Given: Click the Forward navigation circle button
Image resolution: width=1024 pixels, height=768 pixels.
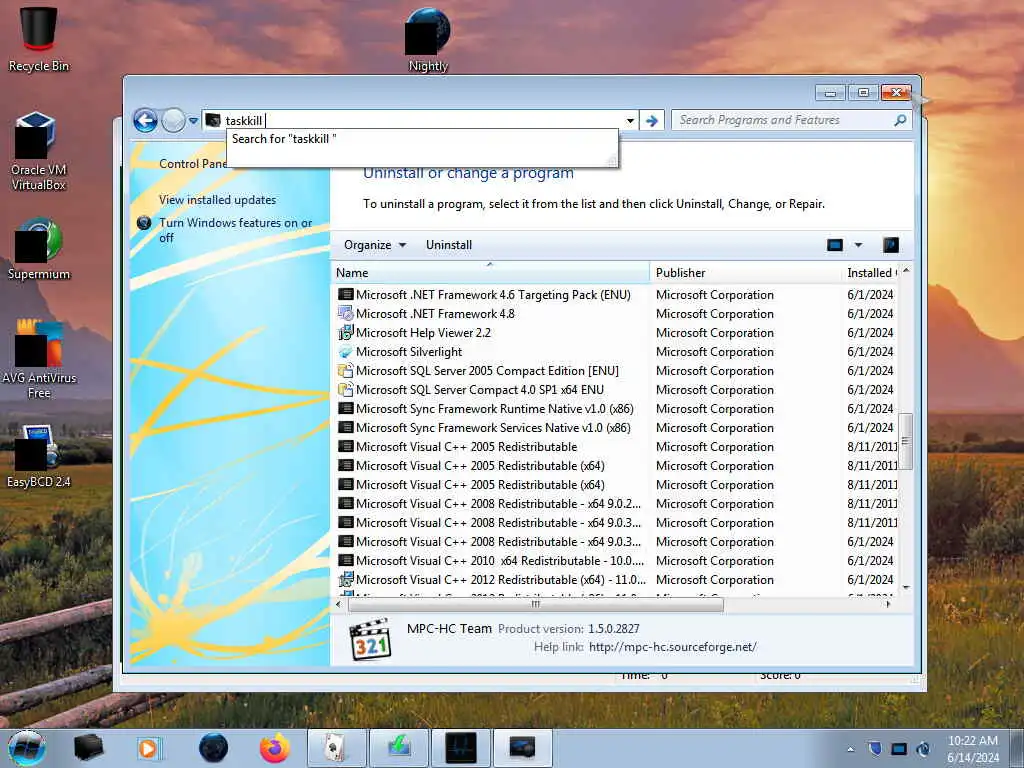Looking at the screenshot, I should [x=173, y=120].
